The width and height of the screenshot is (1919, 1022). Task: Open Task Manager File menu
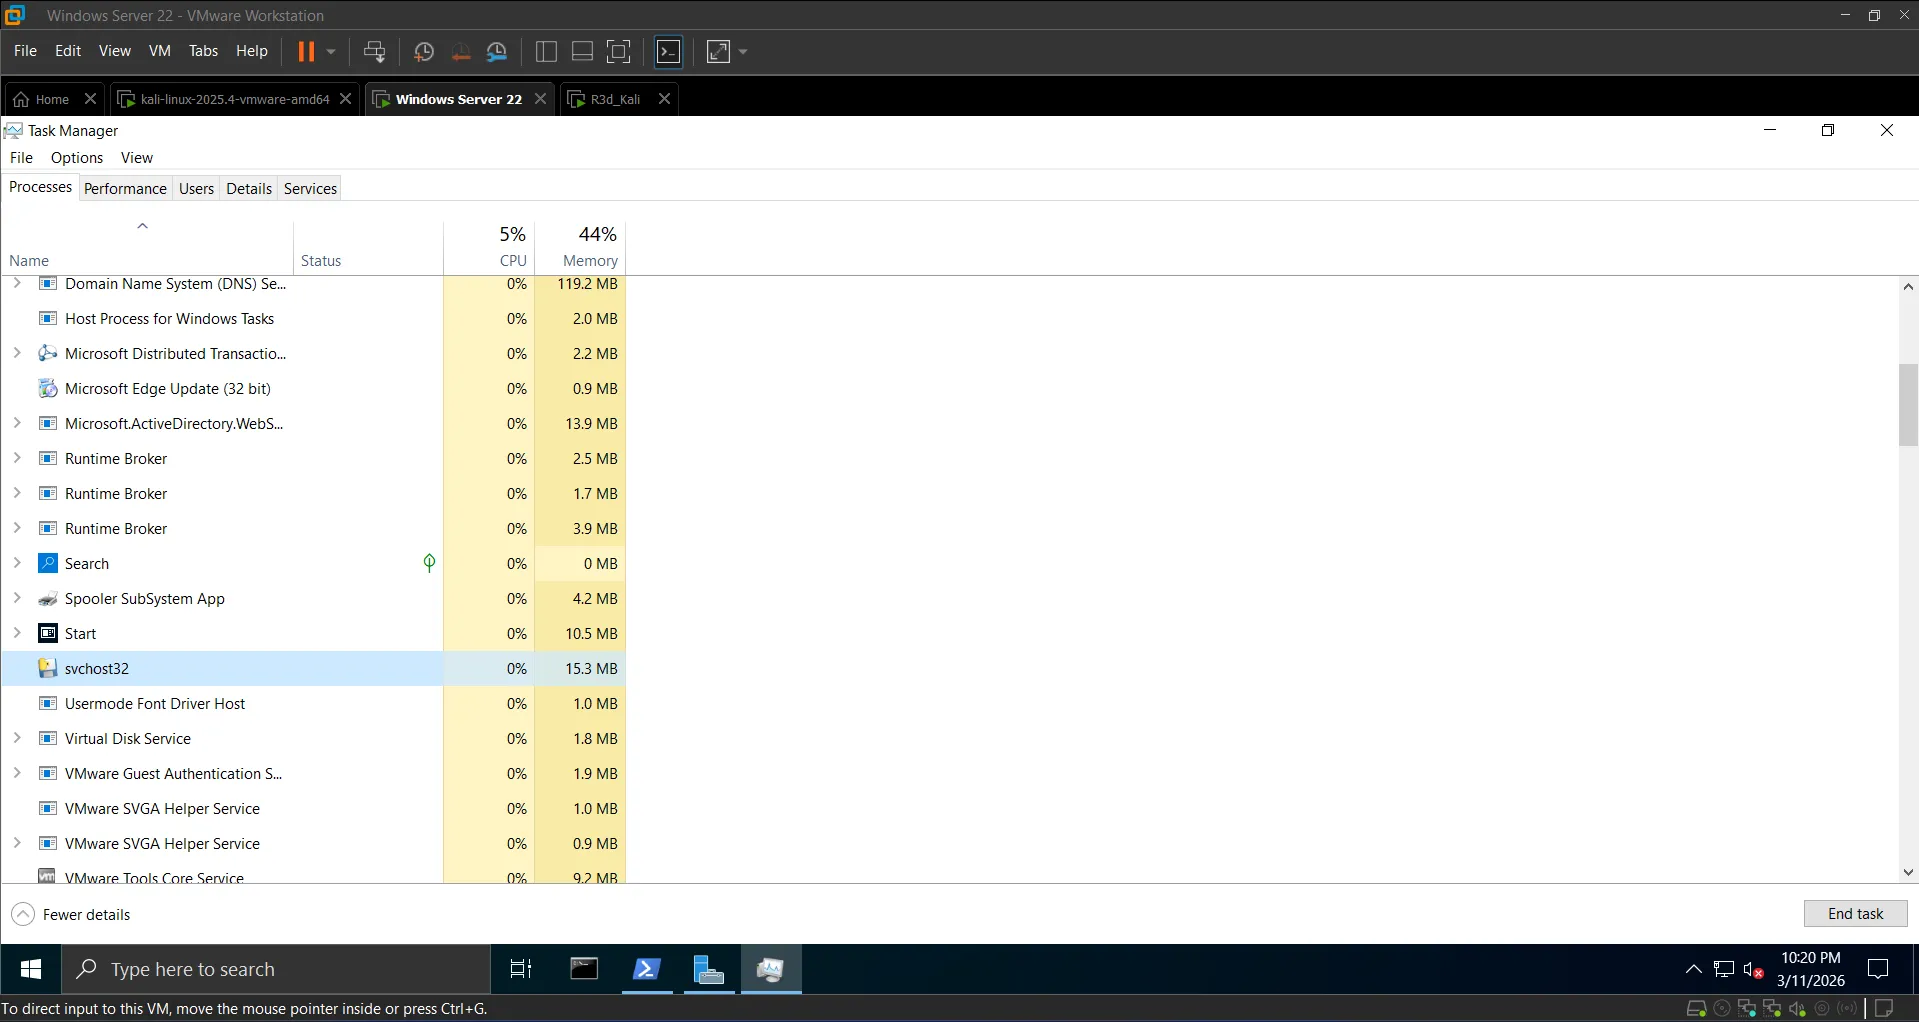[21, 158]
